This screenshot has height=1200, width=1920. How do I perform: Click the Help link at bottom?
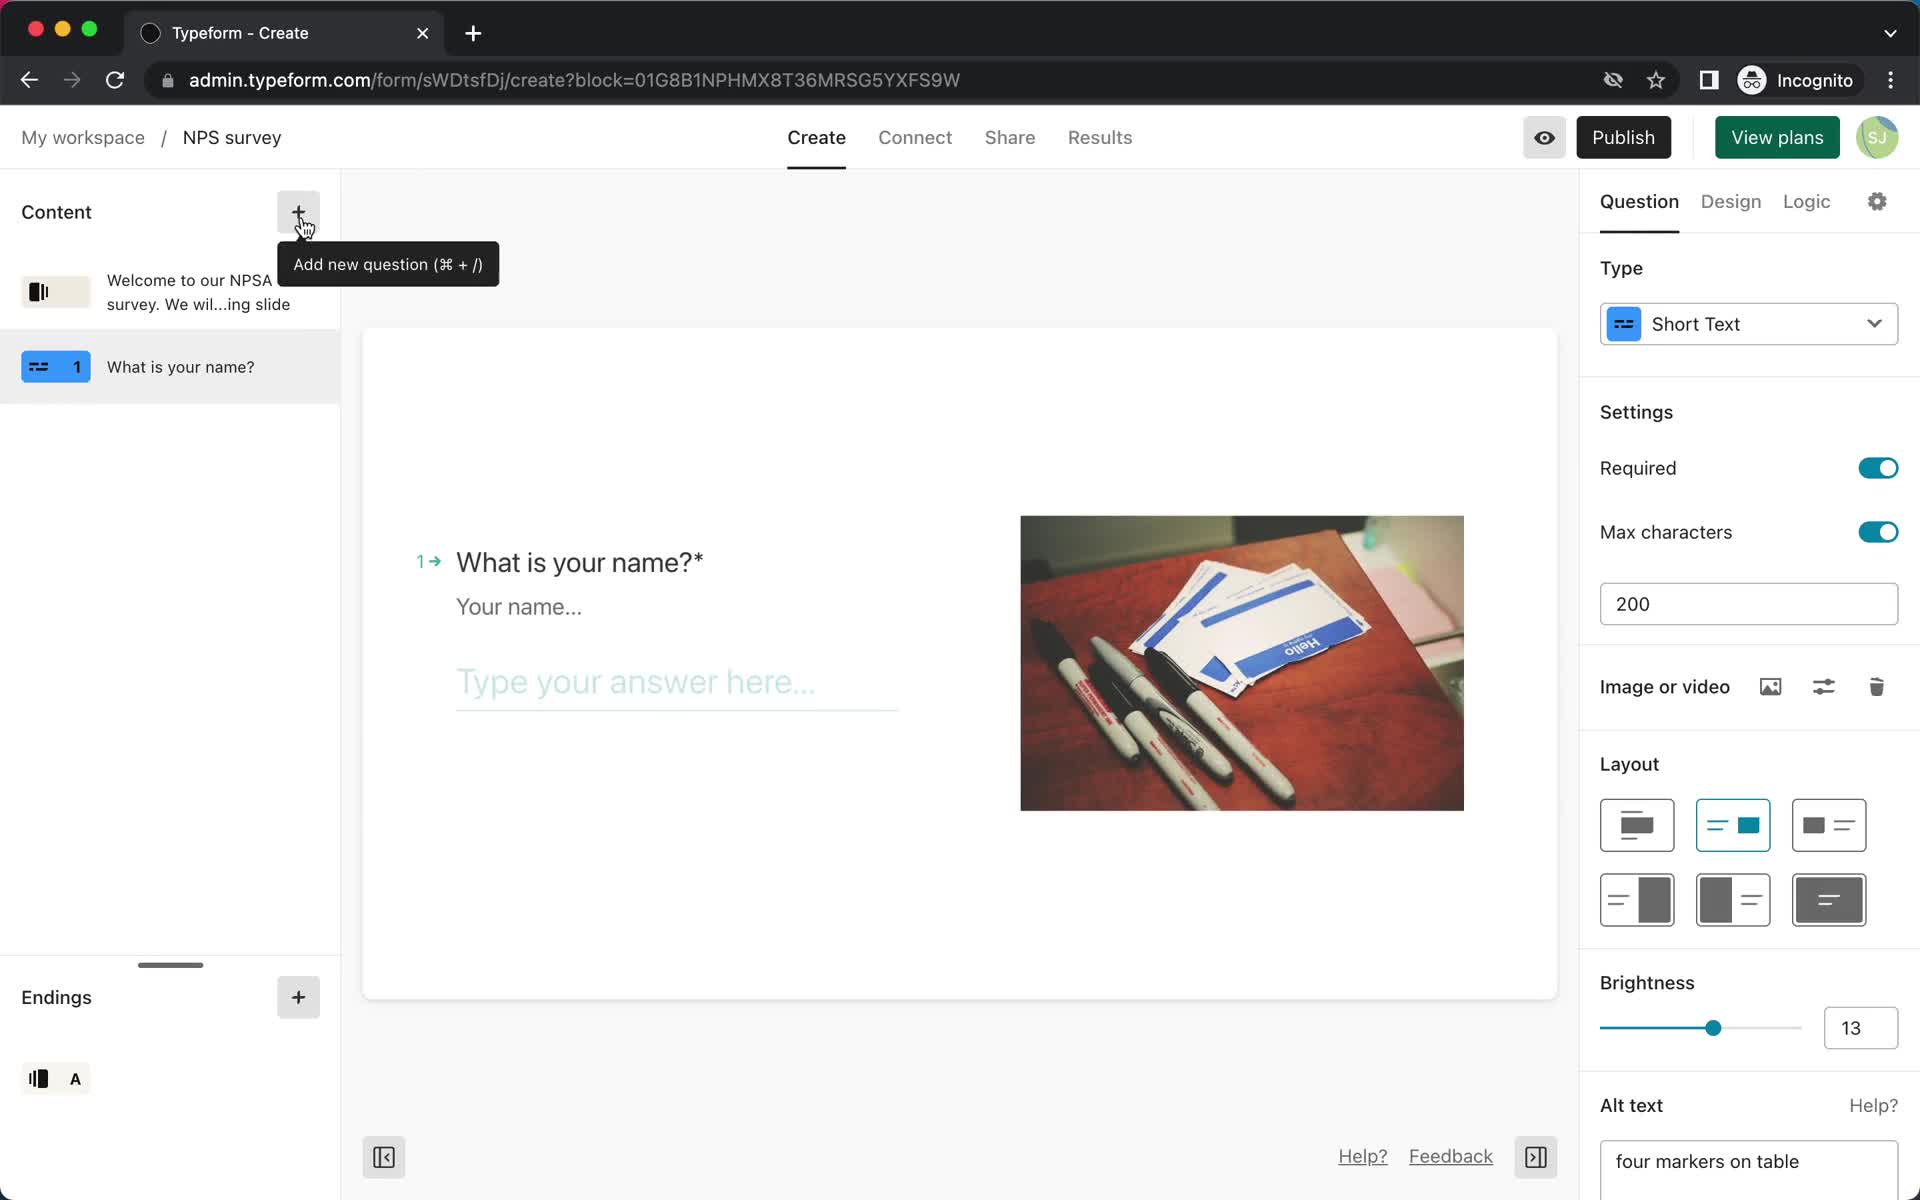pyautogui.click(x=1362, y=1156)
